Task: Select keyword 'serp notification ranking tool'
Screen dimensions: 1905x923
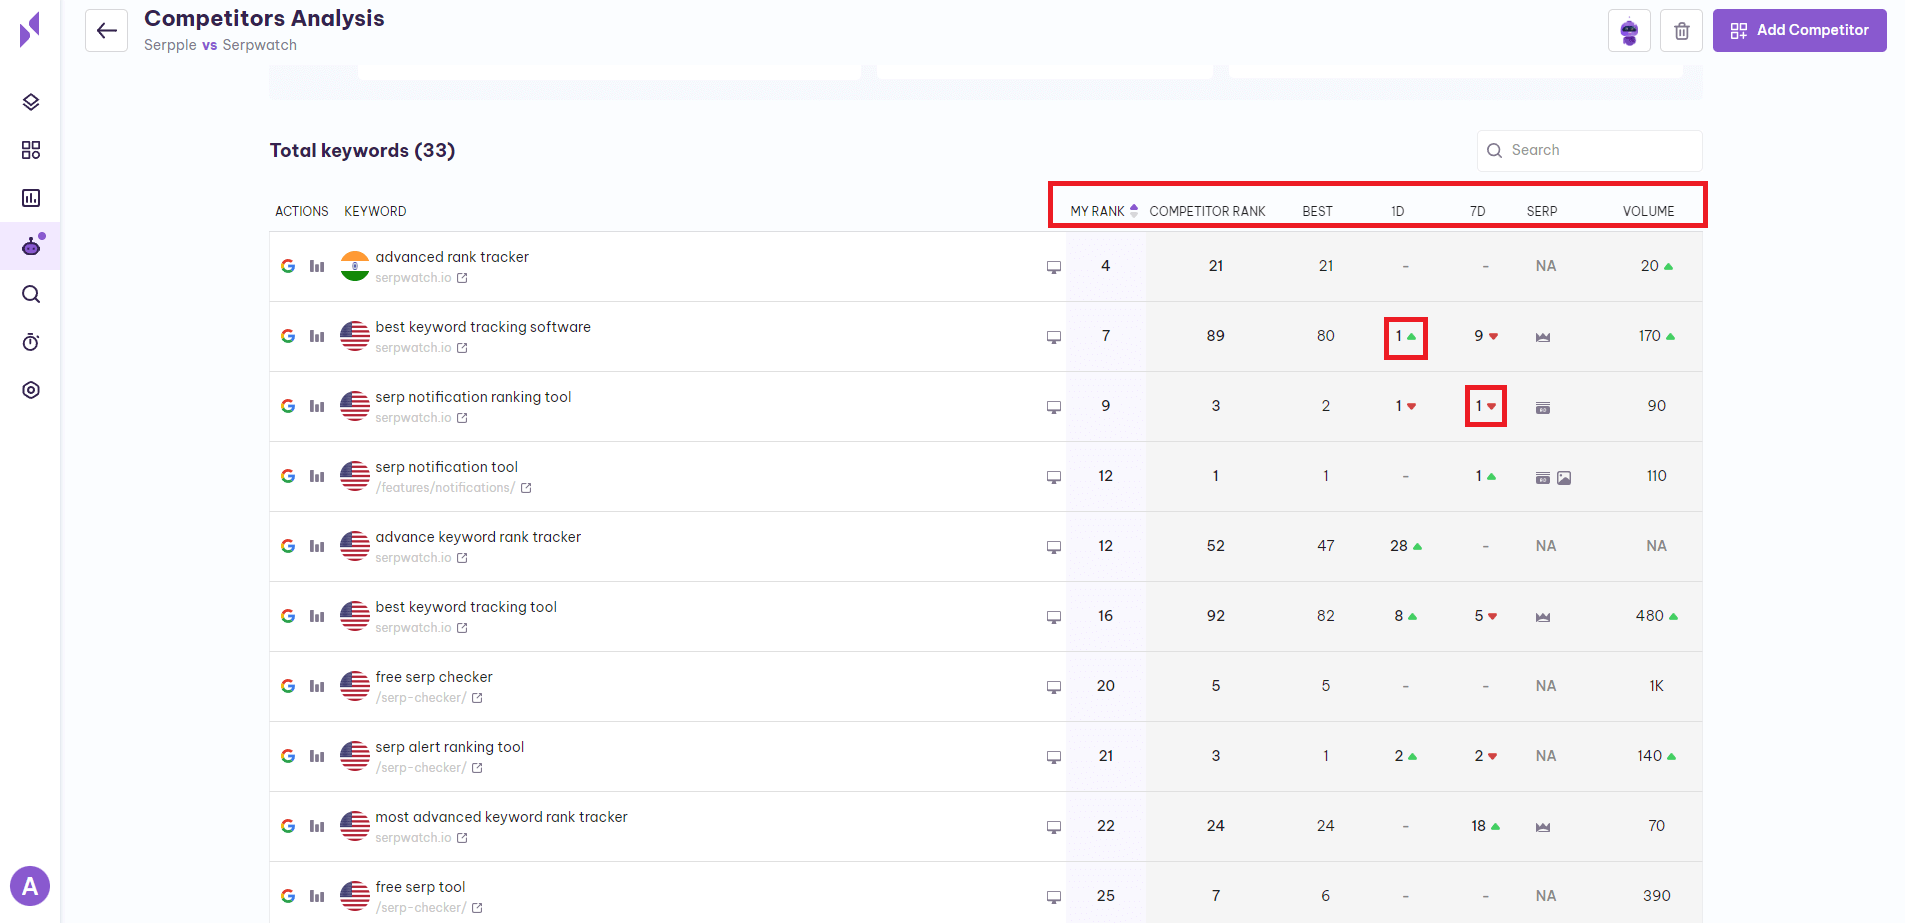Action: point(473,397)
